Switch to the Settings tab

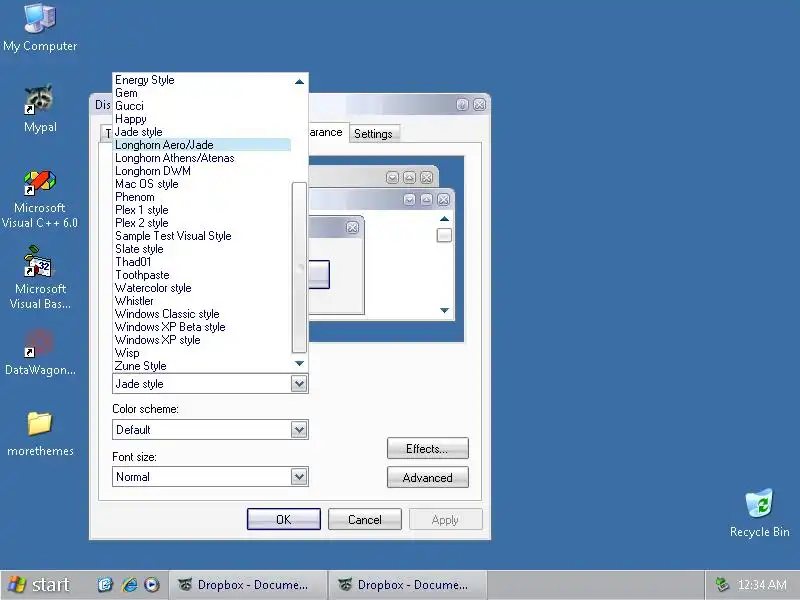(373, 134)
